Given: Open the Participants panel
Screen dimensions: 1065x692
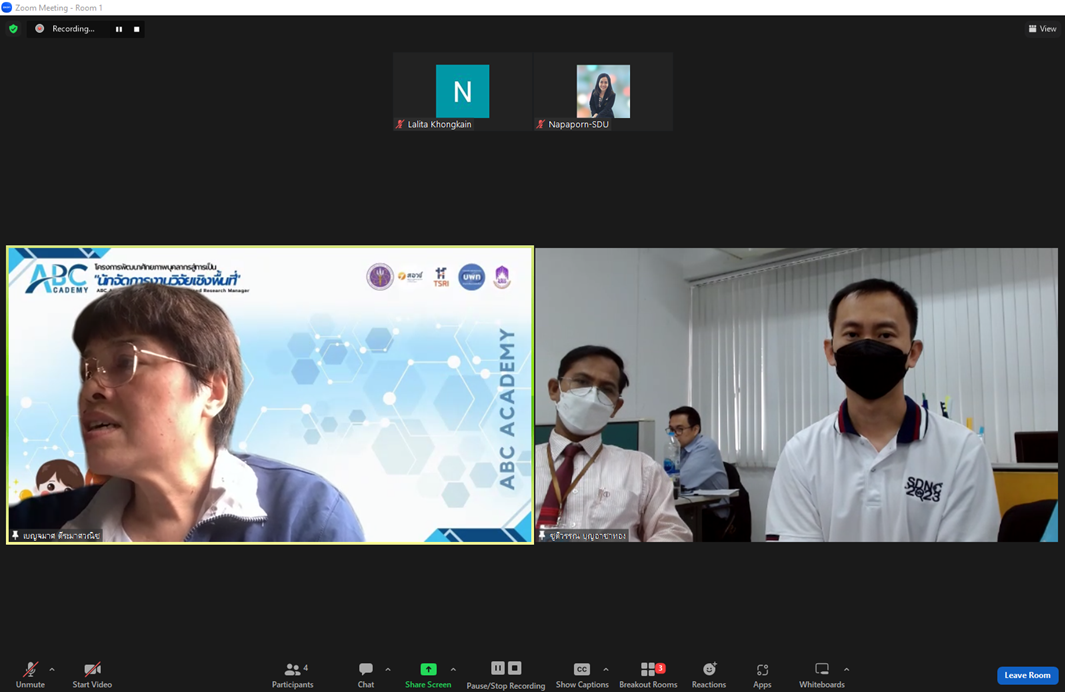Looking at the screenshot, I should [292, 674].
